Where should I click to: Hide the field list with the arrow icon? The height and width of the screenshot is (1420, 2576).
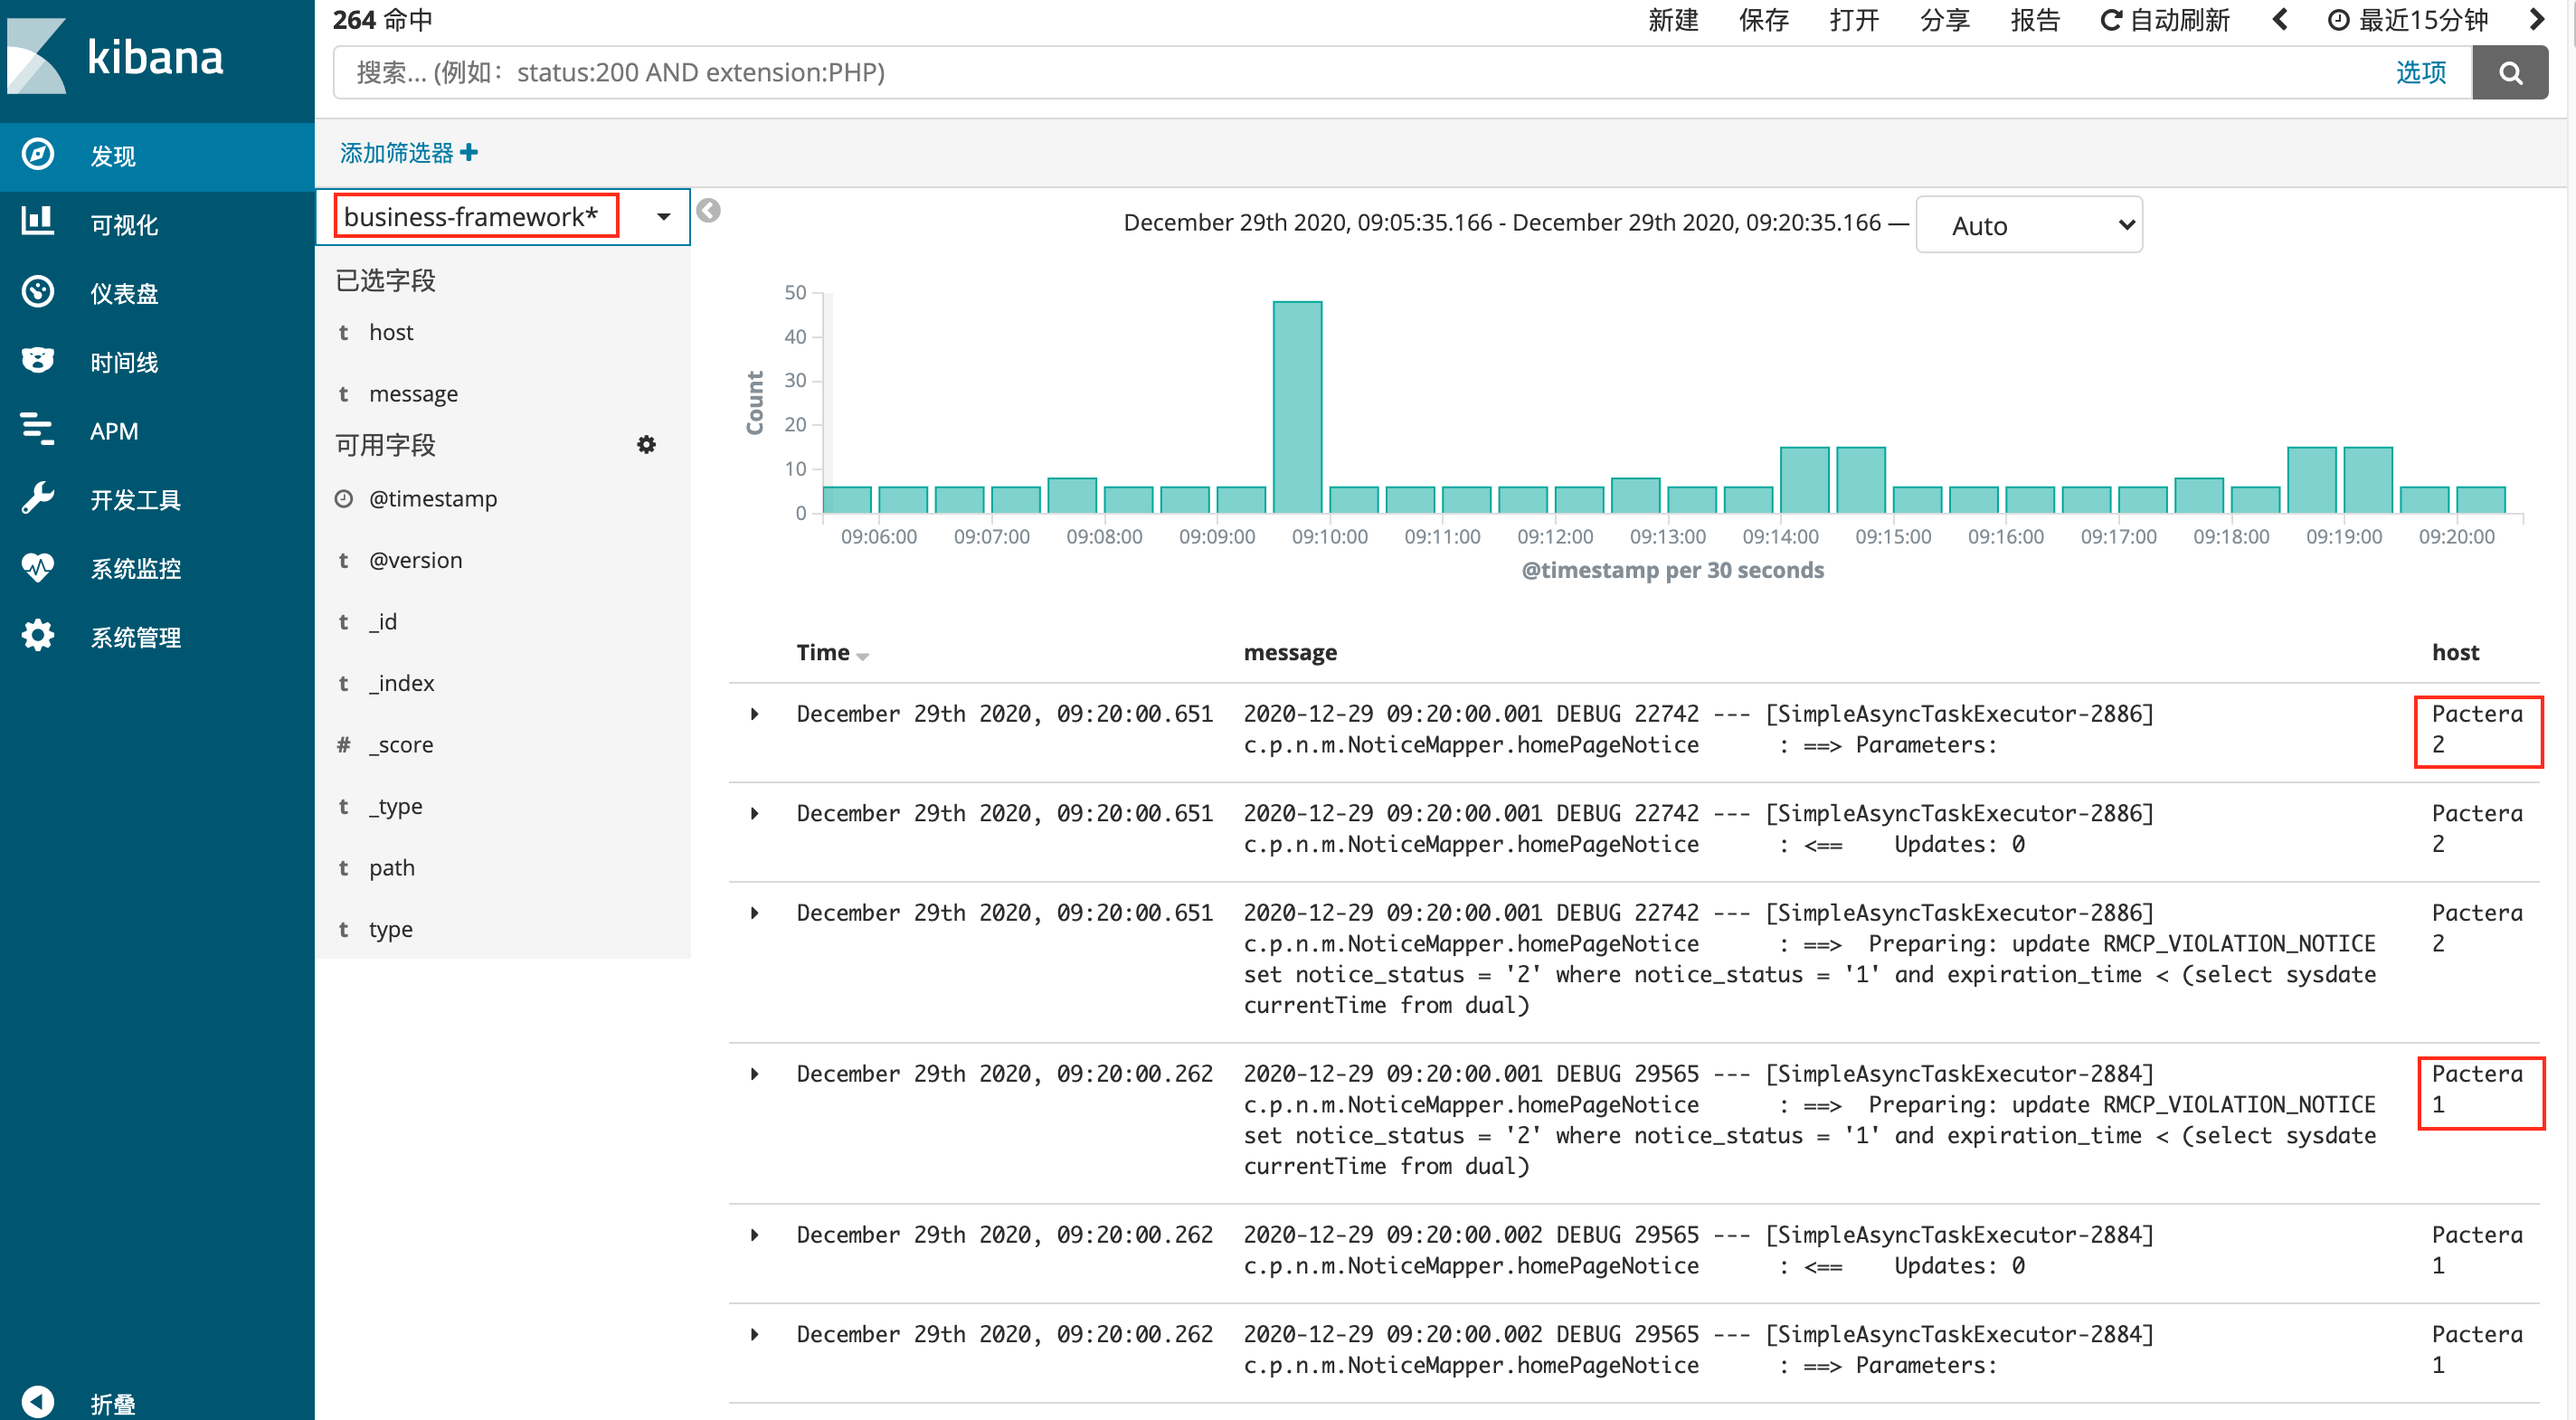tap(708, 211)
